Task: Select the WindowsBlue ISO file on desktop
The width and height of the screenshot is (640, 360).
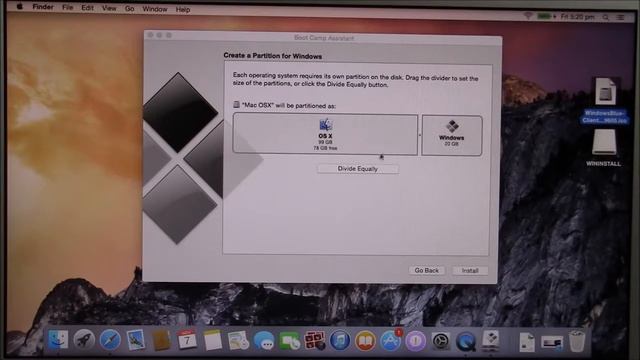Action: (605, 101)
